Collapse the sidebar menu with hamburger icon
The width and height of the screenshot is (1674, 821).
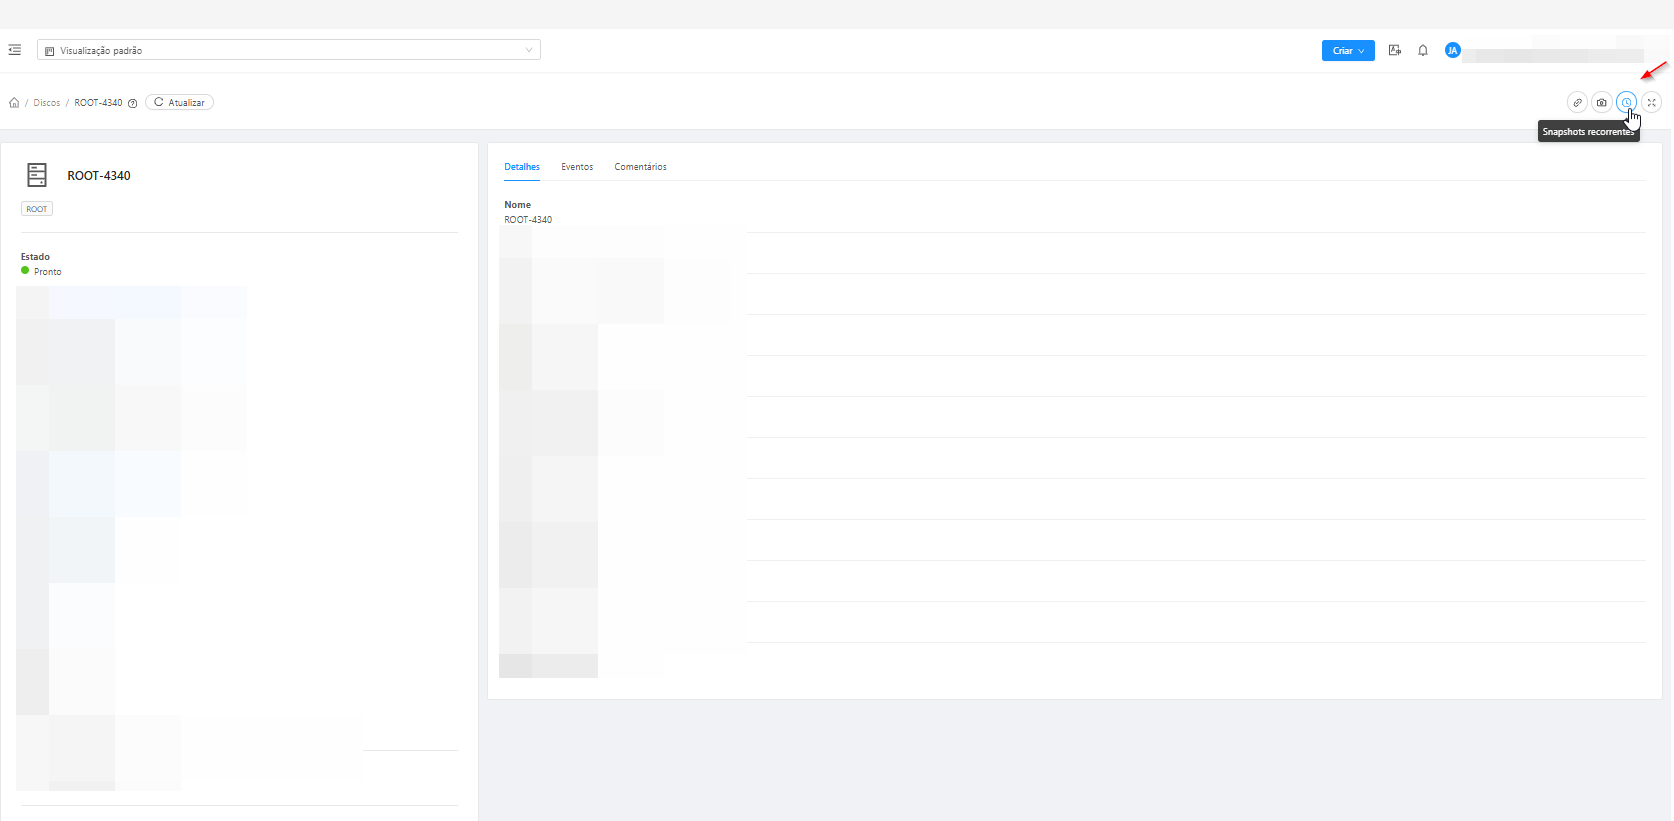click(15, 50)
